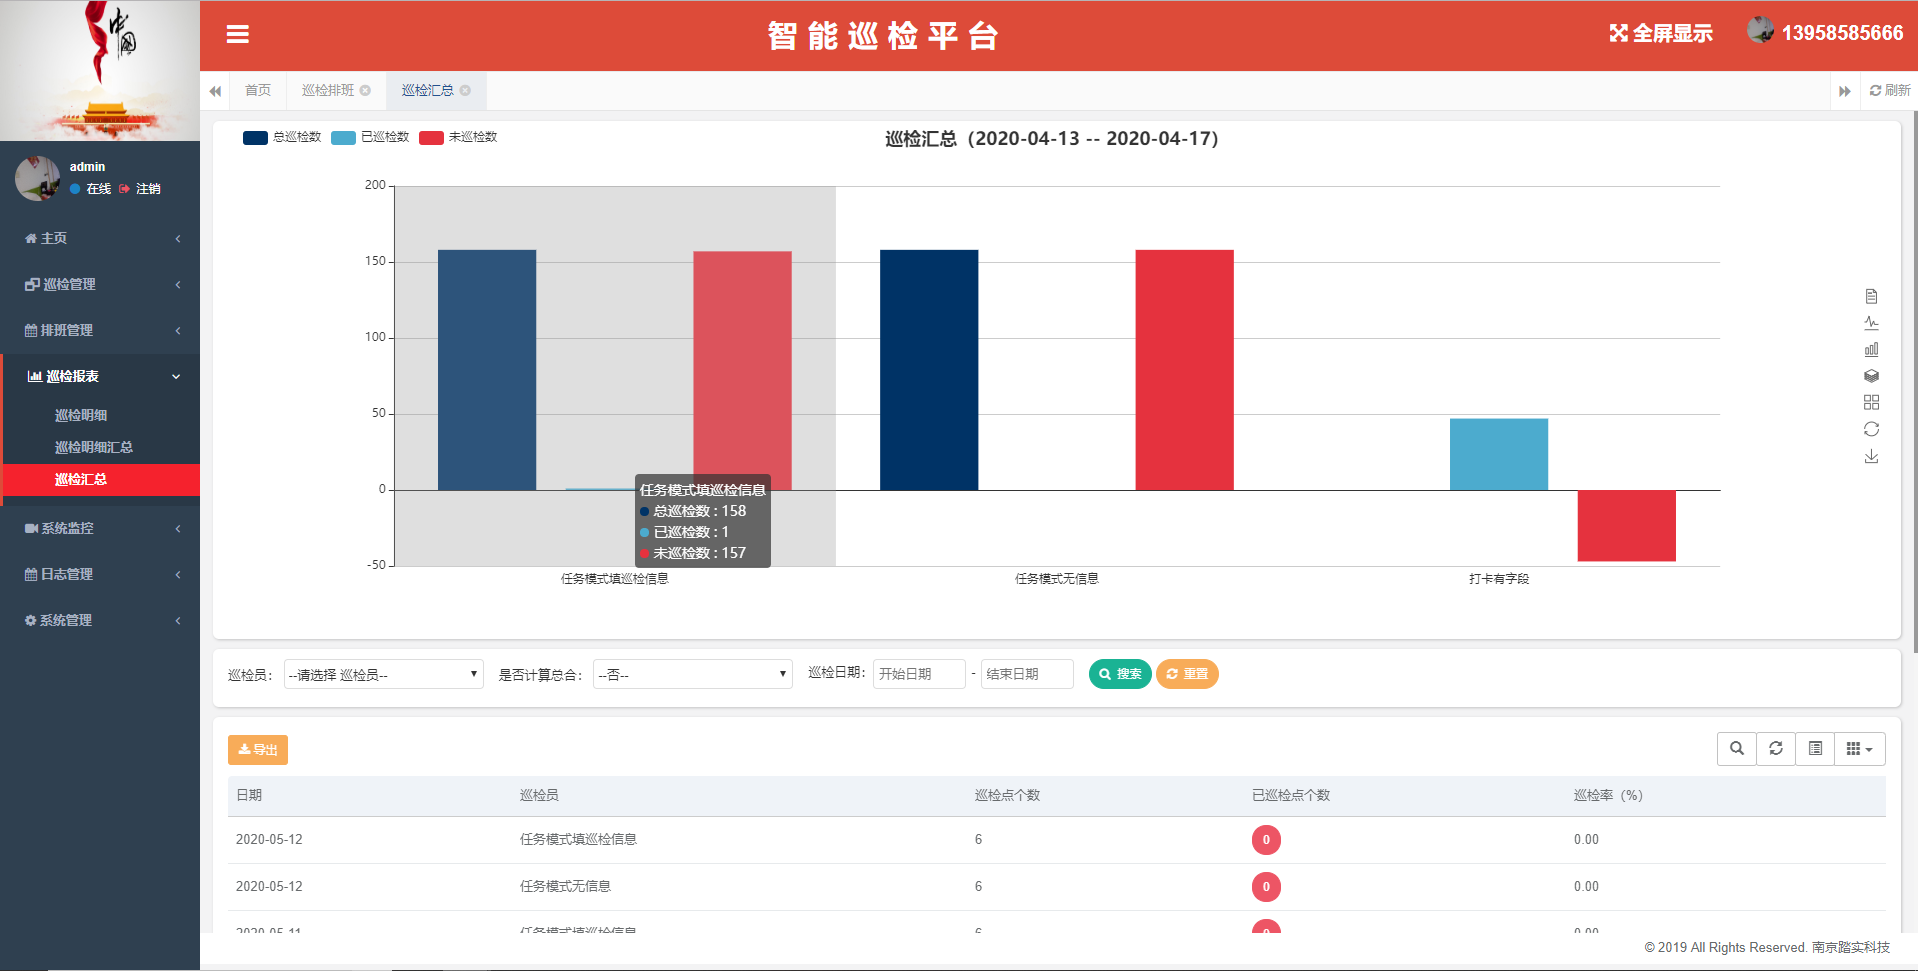Close the 巡检排班 tab
The image size is (1918, 971).
(366, 90)
